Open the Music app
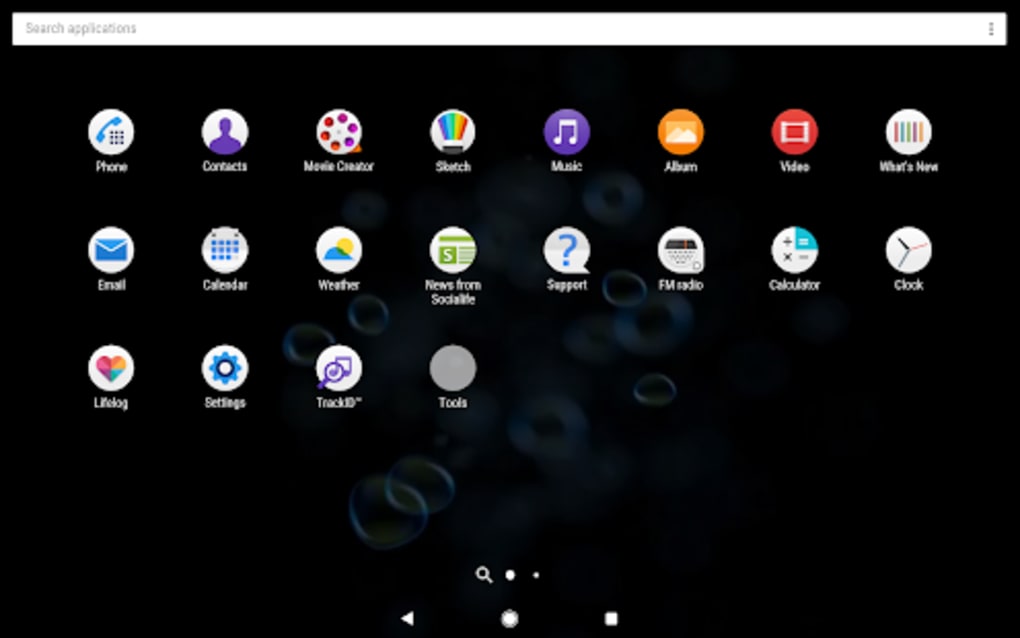Viewport: 1020px width, 638px height. pyautogui.click(x=566, y=133)
